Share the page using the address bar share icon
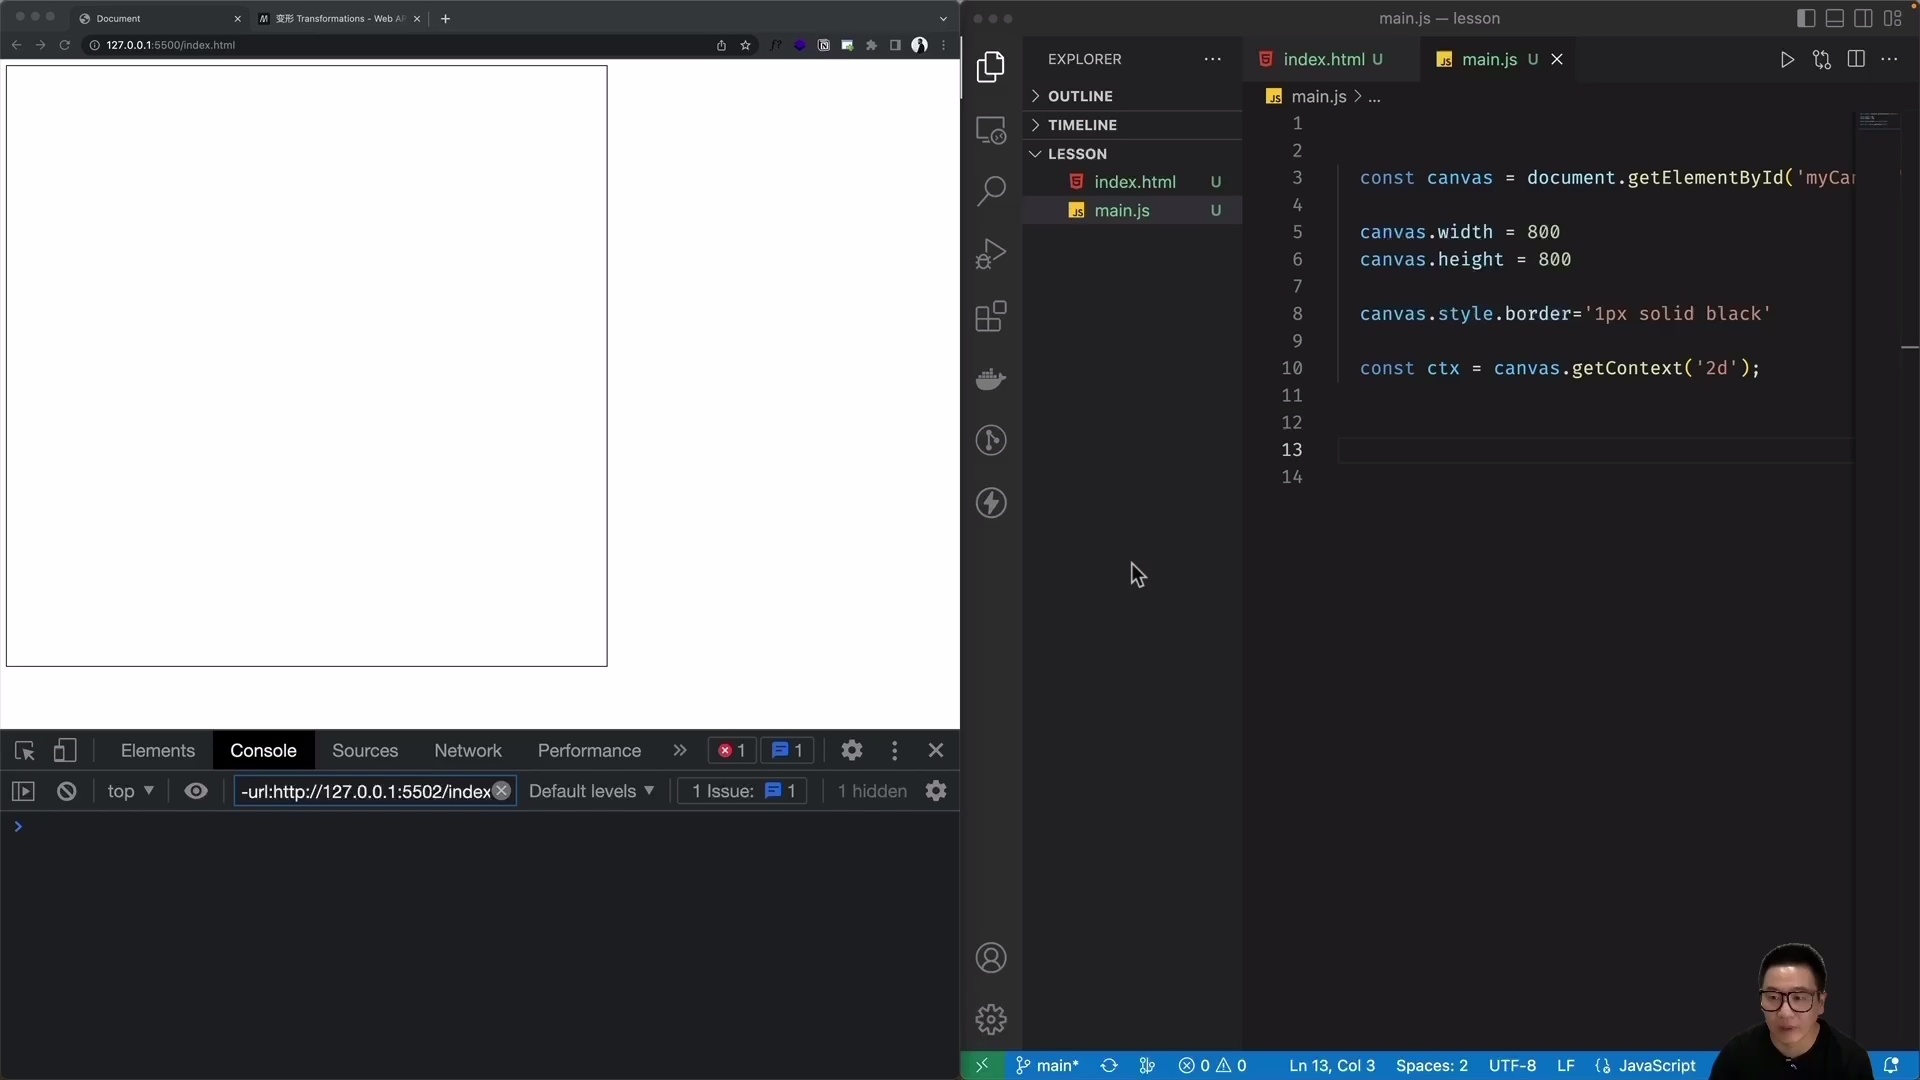This screenshot has height=1080, width=1920. coord(721,45)
